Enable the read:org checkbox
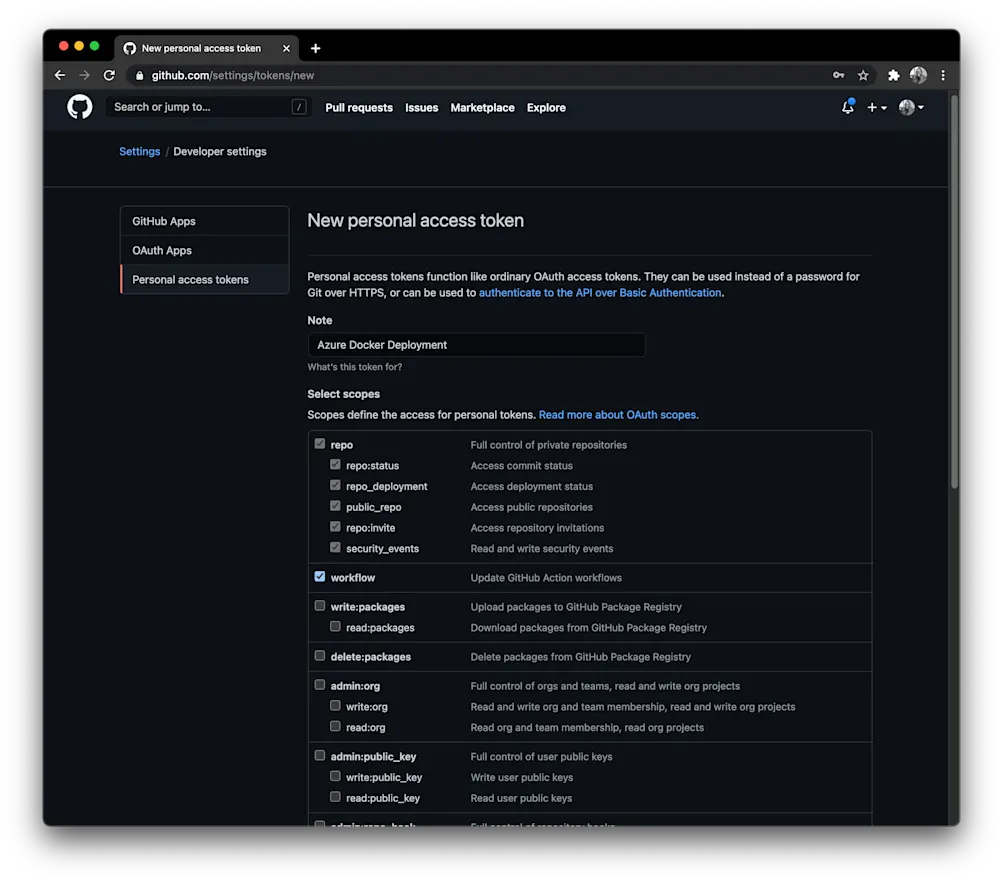Screen dimensions: 1003x883 coord(335,726)
